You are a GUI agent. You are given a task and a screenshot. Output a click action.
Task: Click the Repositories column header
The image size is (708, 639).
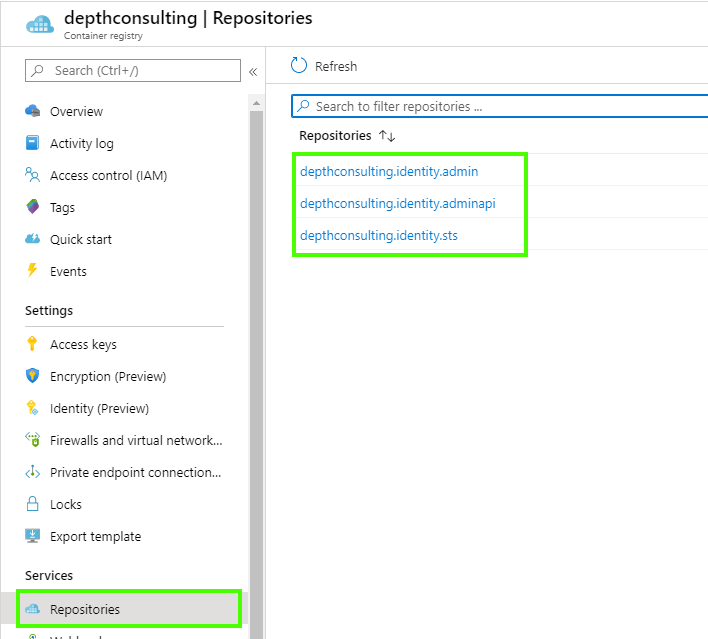pyautogui.click(x=335, y=135)
